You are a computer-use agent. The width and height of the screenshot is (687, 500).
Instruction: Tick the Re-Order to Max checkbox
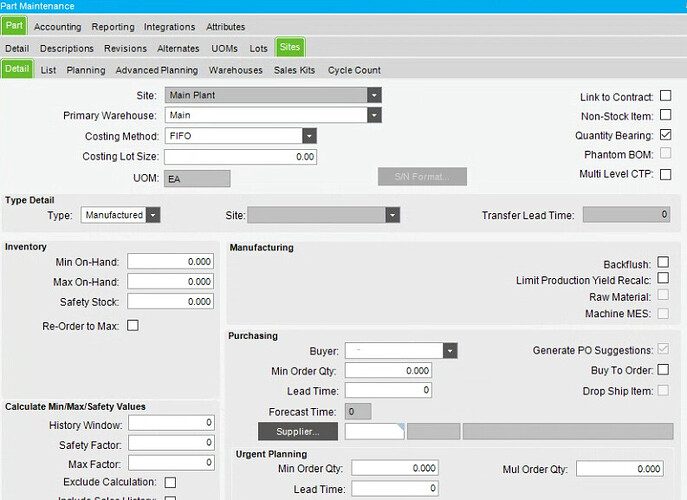(133, 326)
